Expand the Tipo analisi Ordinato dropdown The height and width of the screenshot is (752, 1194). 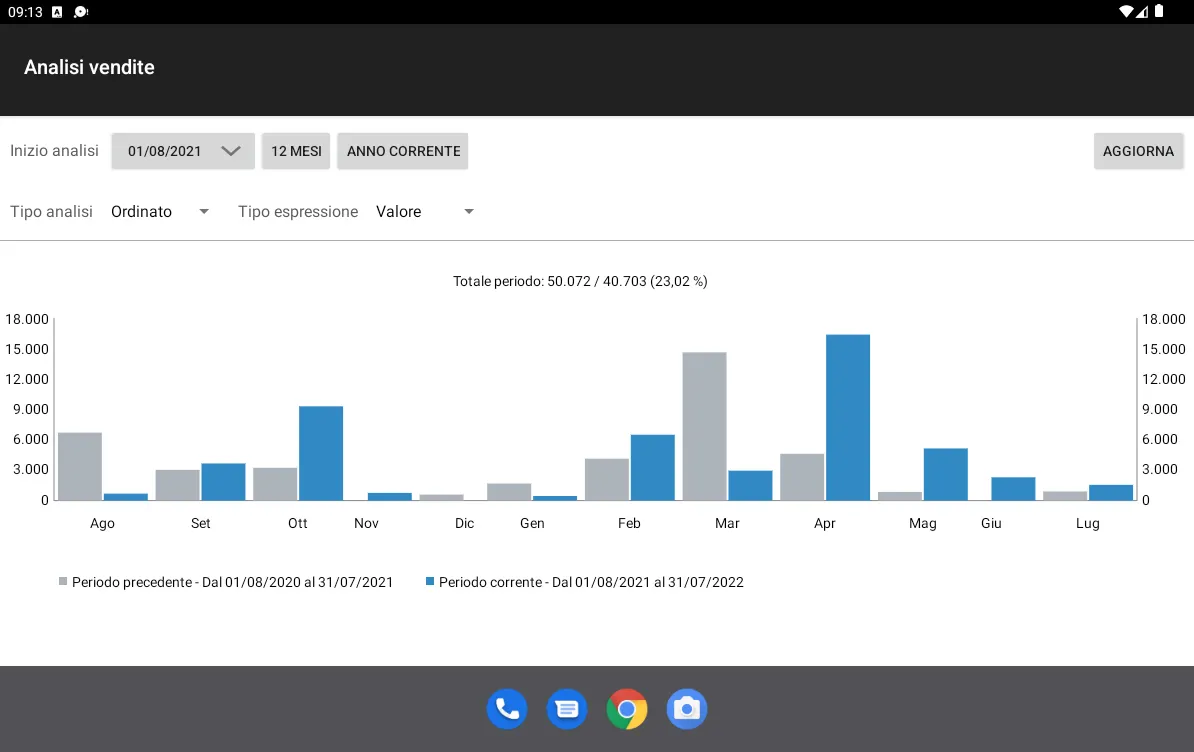[x=160, y=212]
